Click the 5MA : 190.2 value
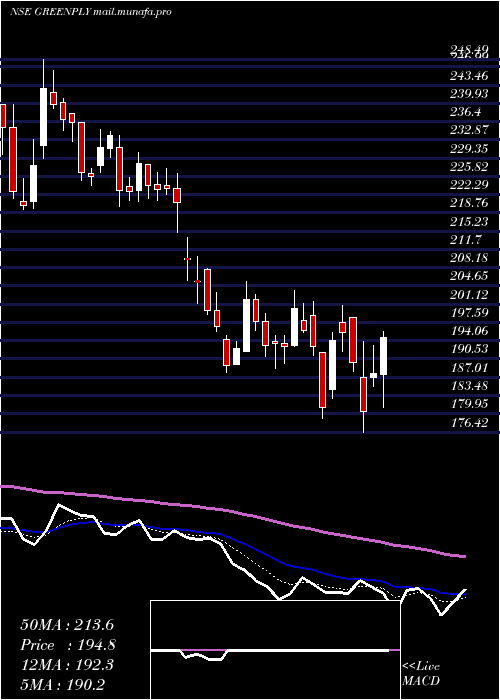 point(63,684)
